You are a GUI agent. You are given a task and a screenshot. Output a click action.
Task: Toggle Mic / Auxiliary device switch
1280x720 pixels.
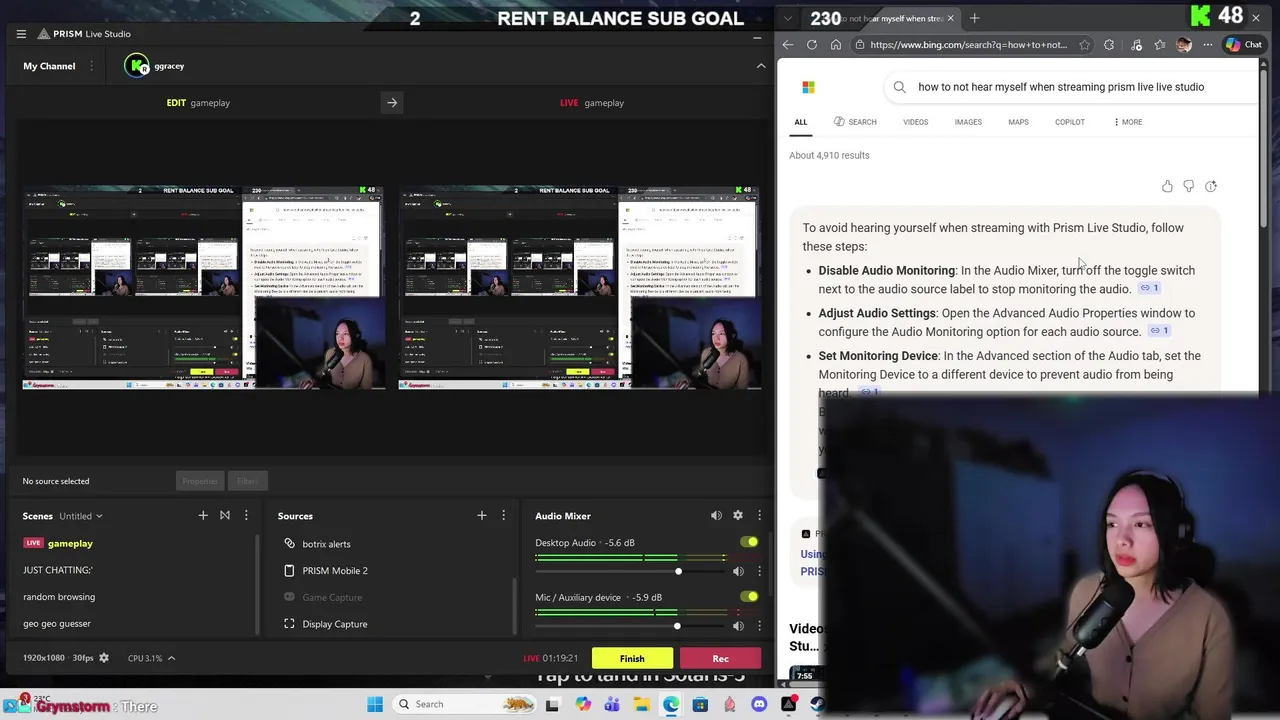[x=749, y=597]
